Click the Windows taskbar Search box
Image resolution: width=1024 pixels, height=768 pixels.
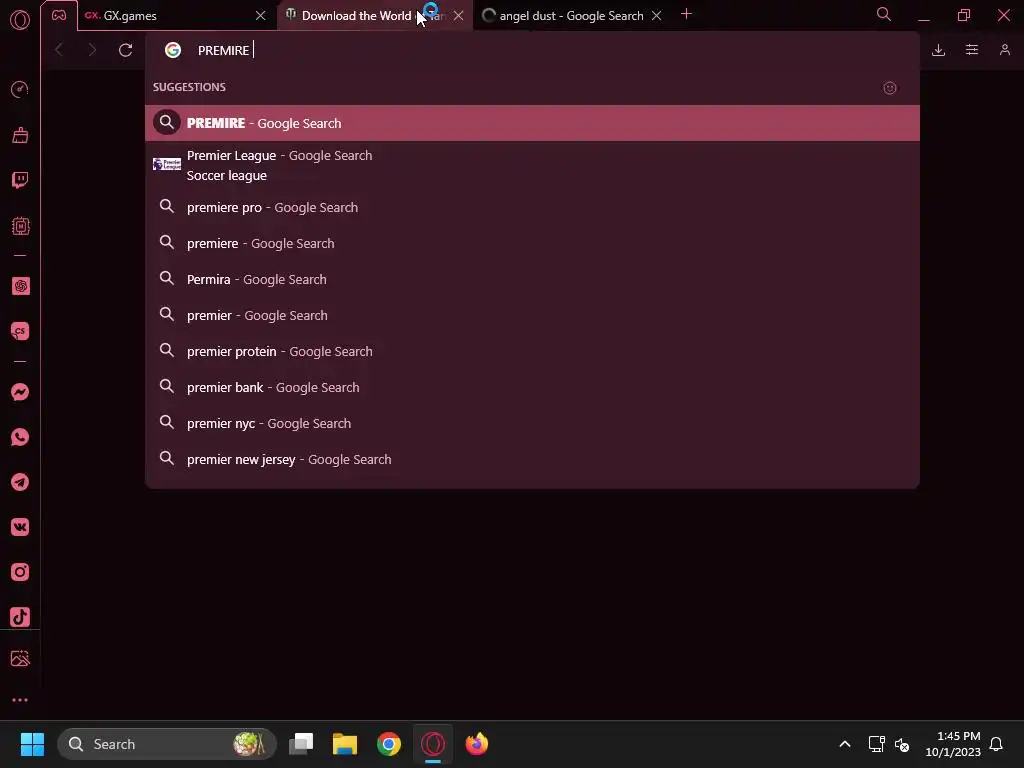(x=167, y=744)
